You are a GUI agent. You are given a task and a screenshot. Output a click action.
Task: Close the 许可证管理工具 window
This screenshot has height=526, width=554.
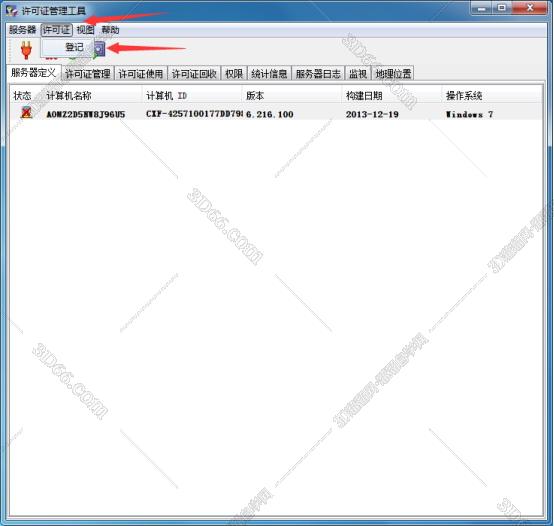[530, 8]
